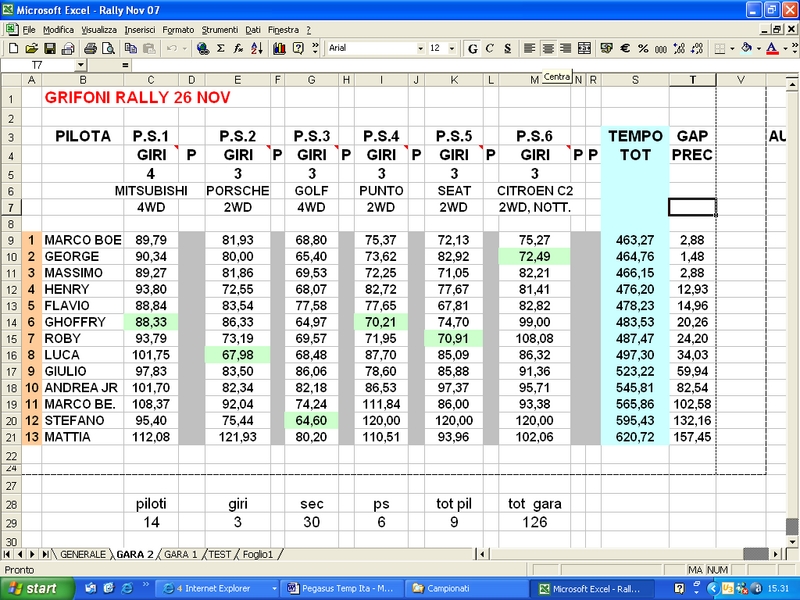Viewport: 800px width, 600px height.
Task: Select column S header
Action: [x=635, y=80]
